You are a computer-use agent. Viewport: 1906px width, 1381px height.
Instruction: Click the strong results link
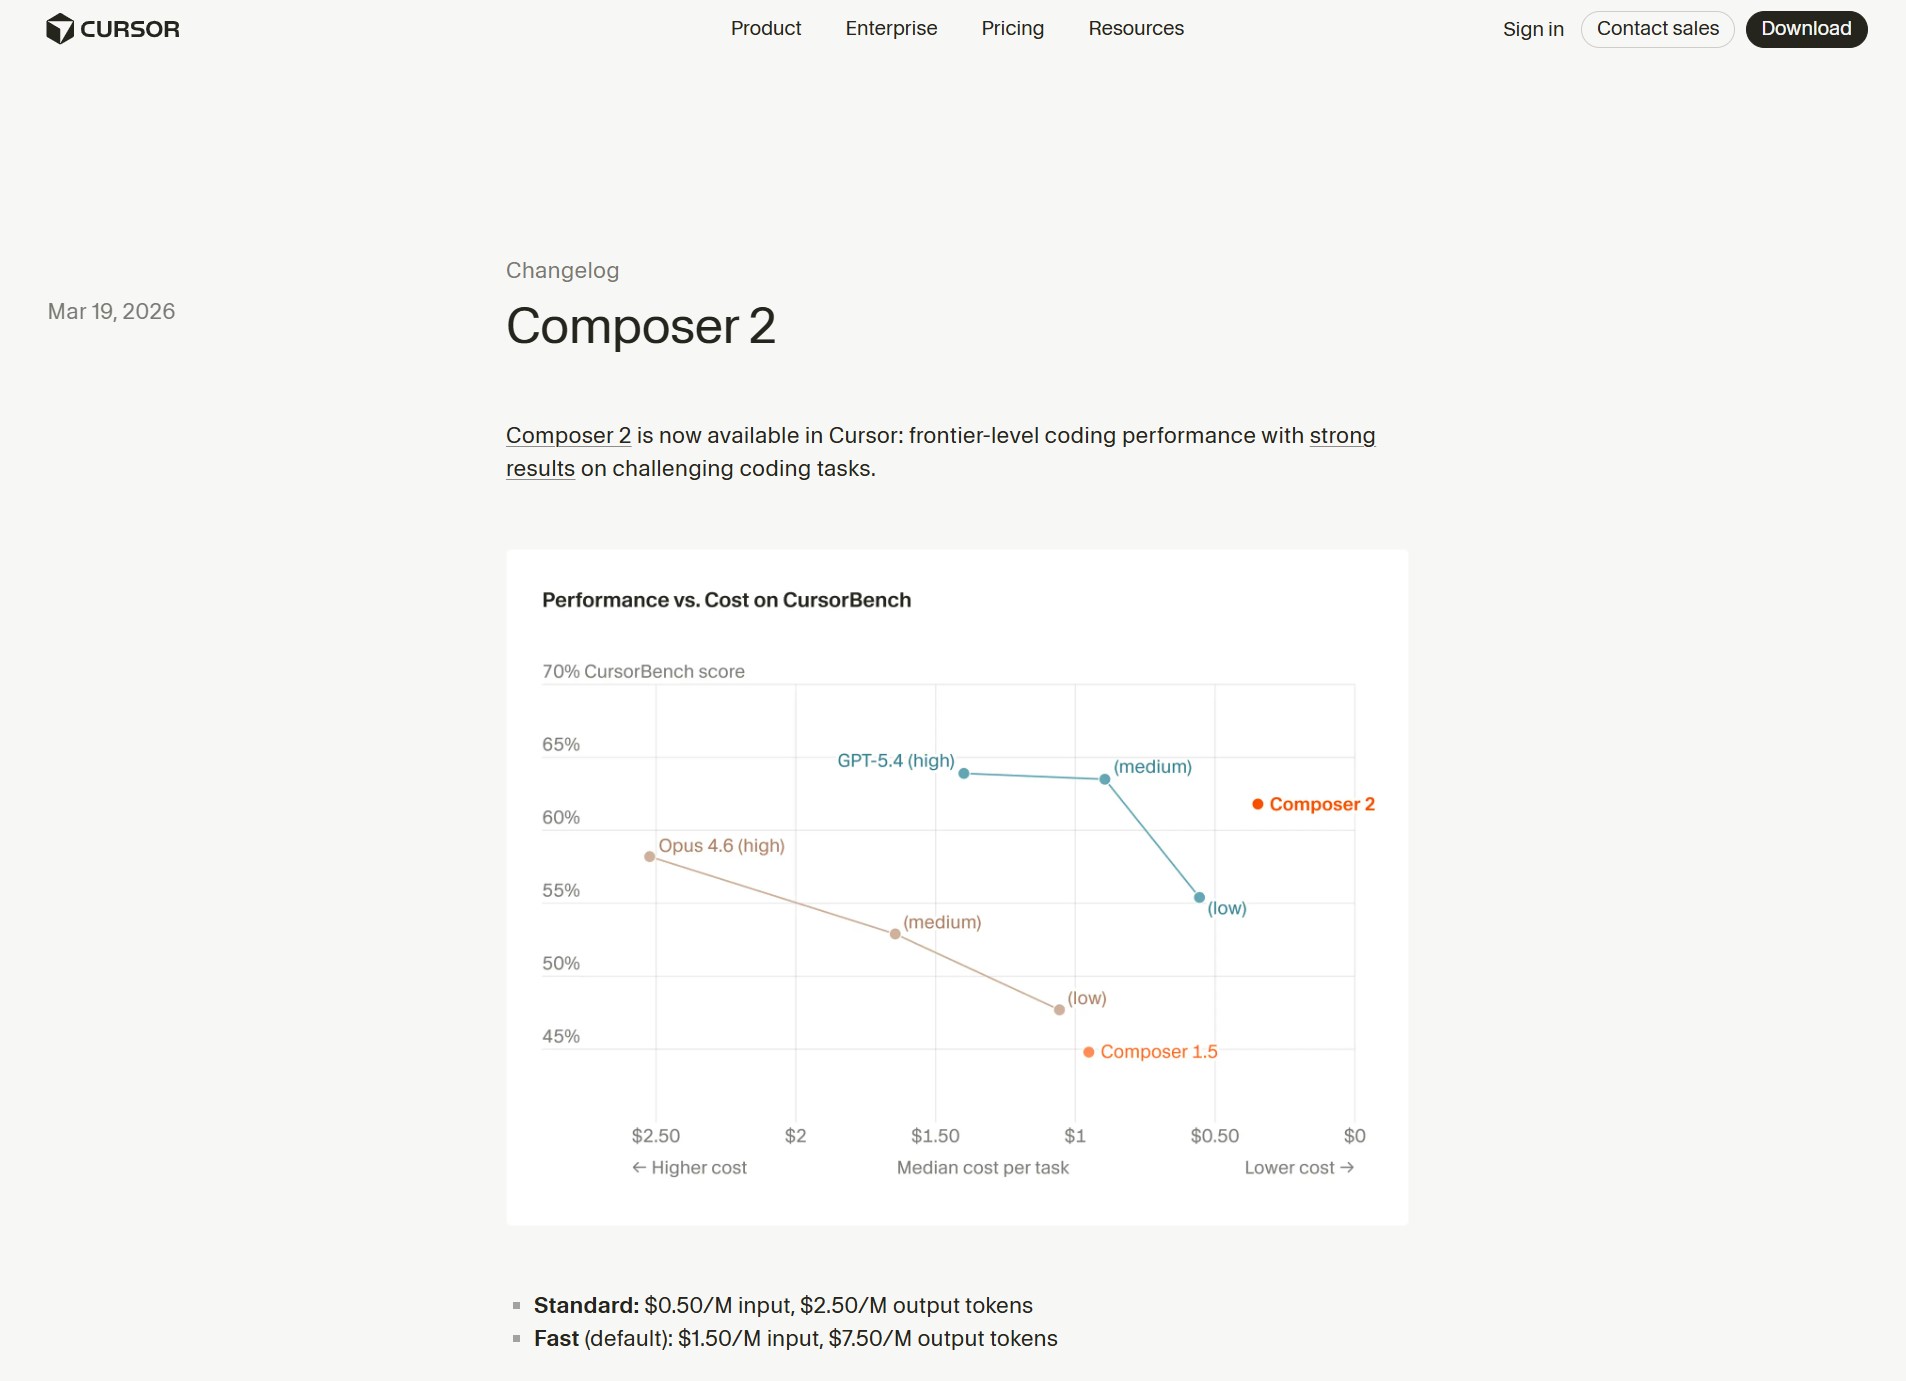tap(1342, 436)
